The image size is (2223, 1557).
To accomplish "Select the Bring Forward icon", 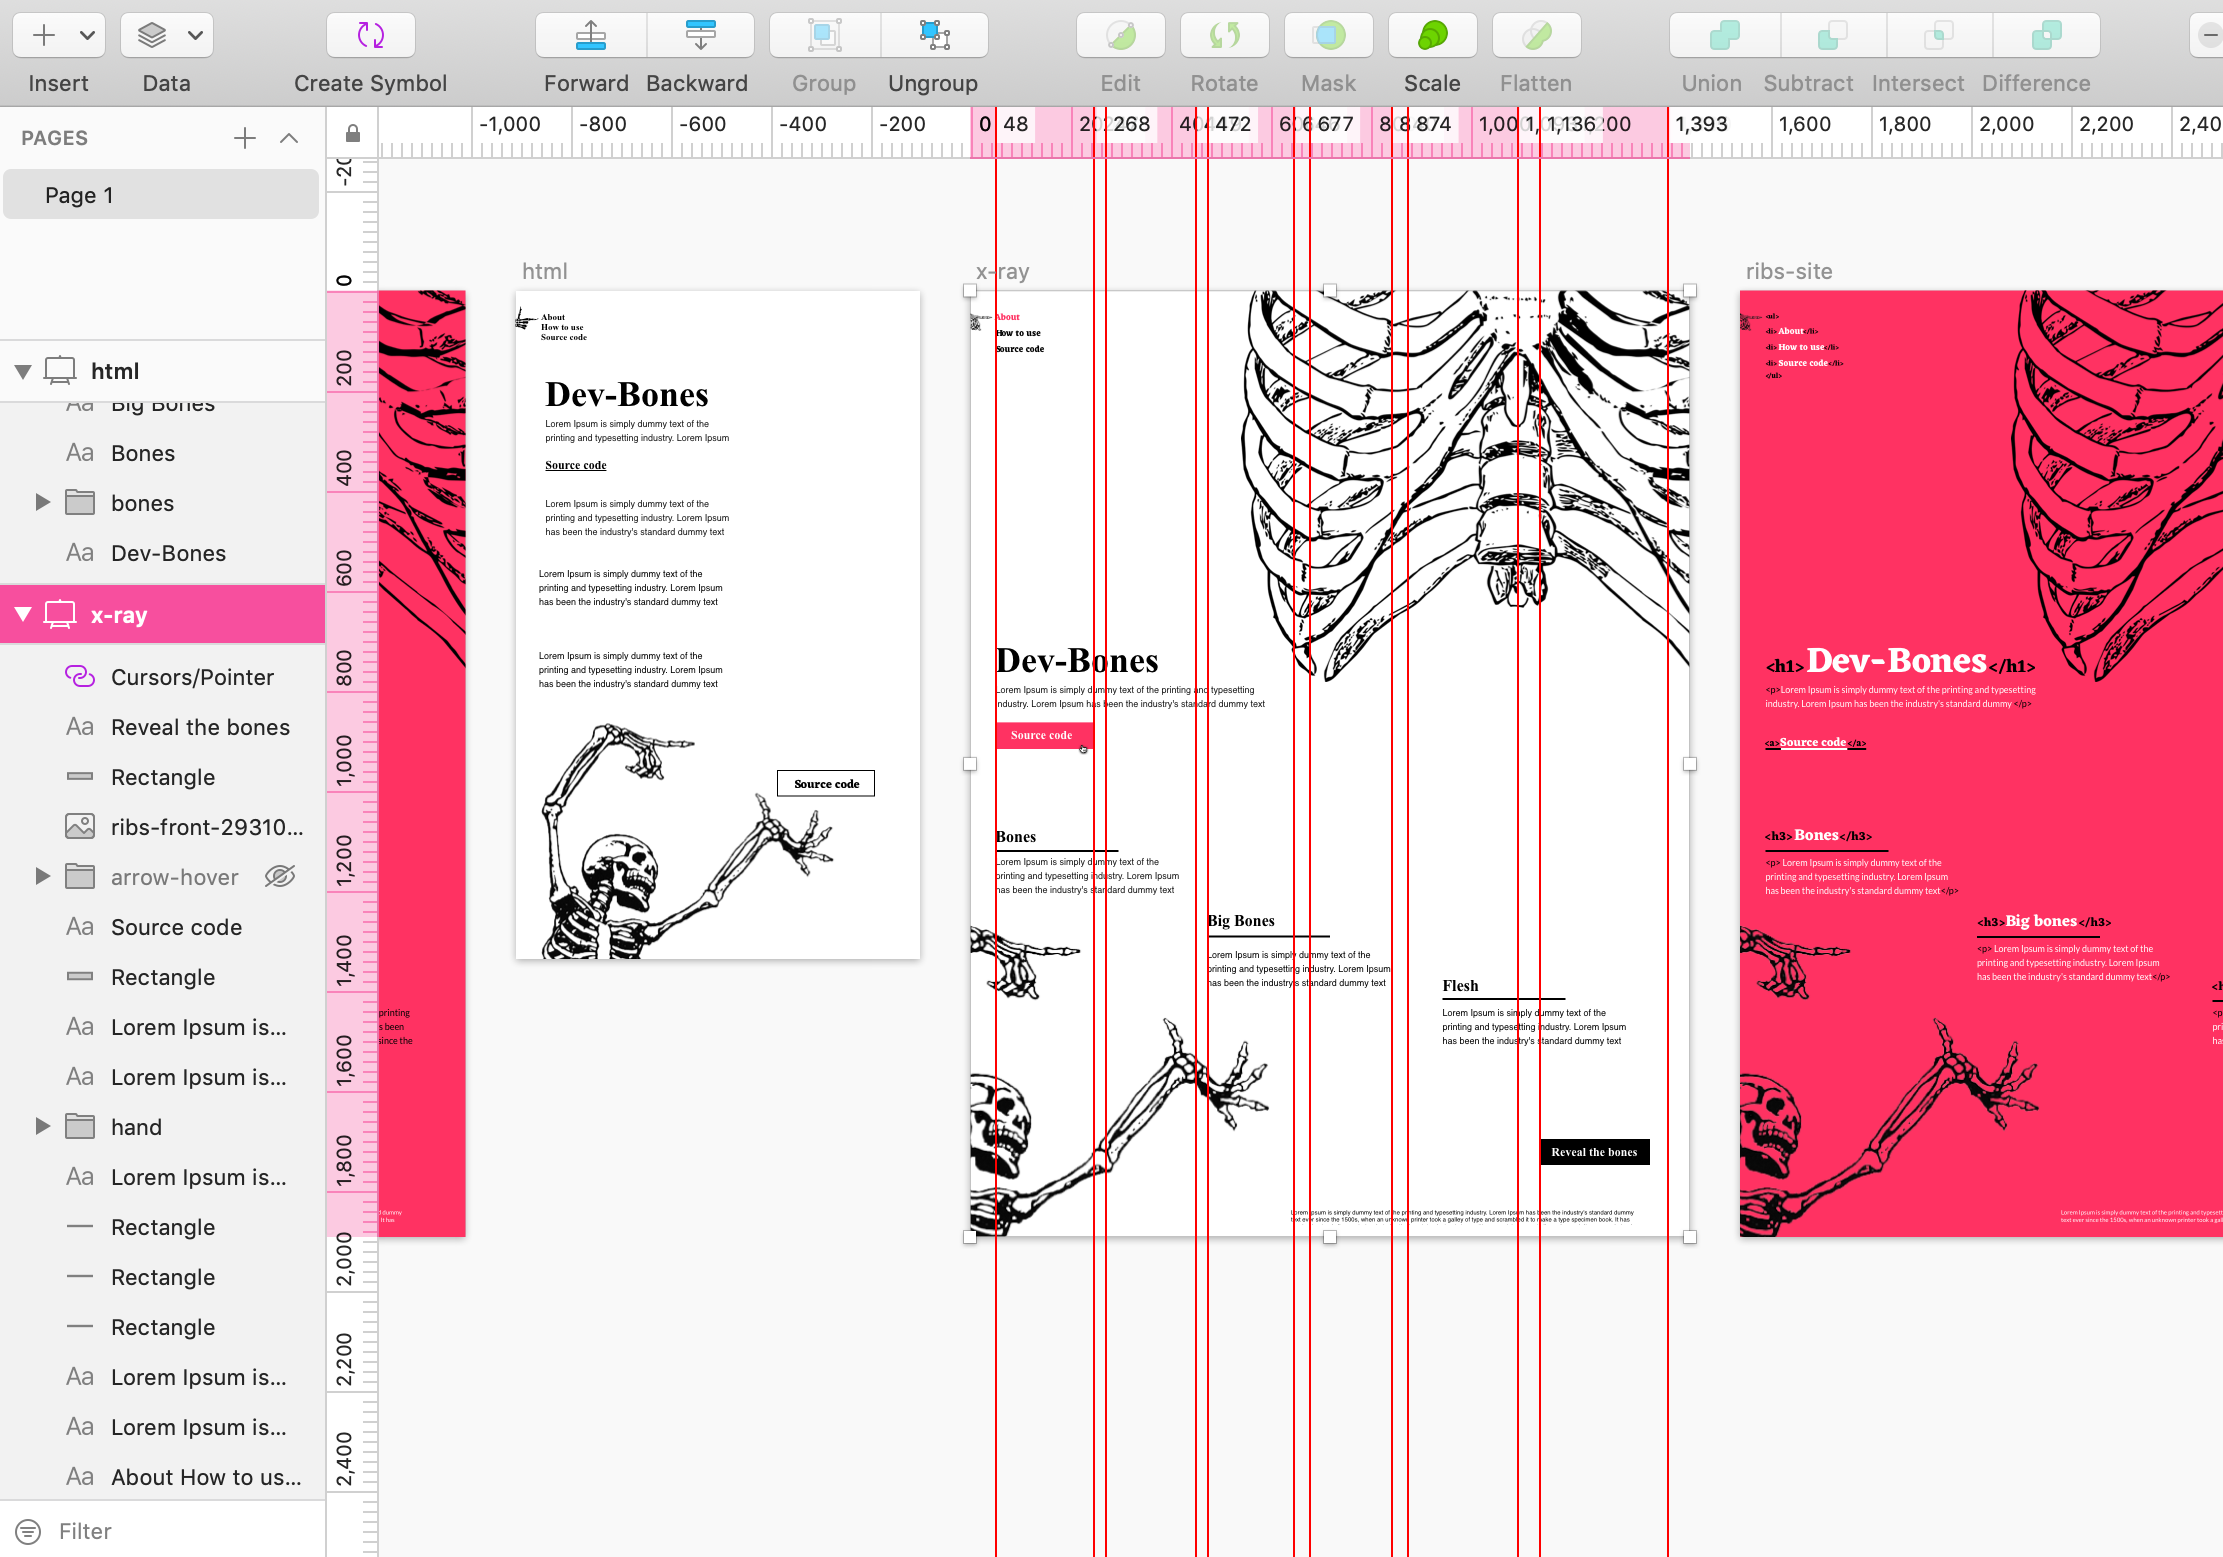I will click(590, 34).
